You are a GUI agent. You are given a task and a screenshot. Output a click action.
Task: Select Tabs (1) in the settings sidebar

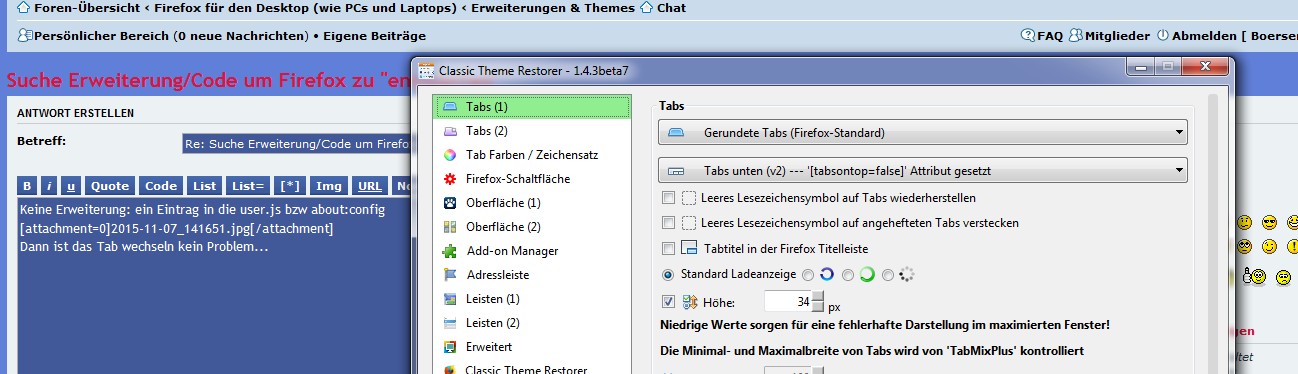click(x=532, y=106)
